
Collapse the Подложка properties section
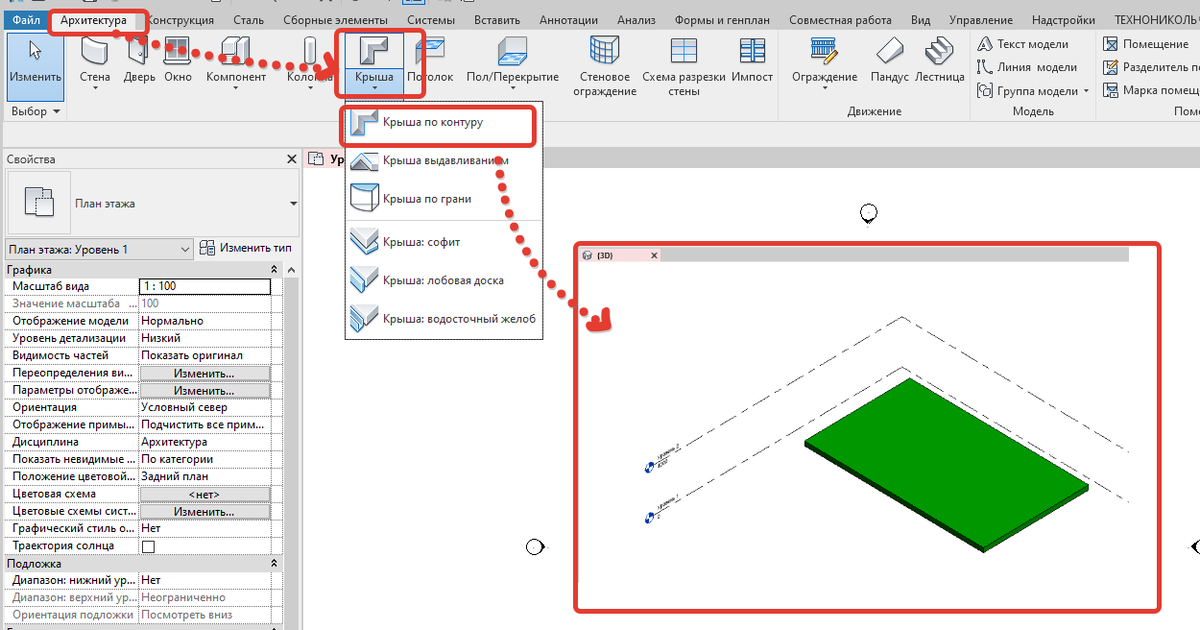(x=274, y=564)
